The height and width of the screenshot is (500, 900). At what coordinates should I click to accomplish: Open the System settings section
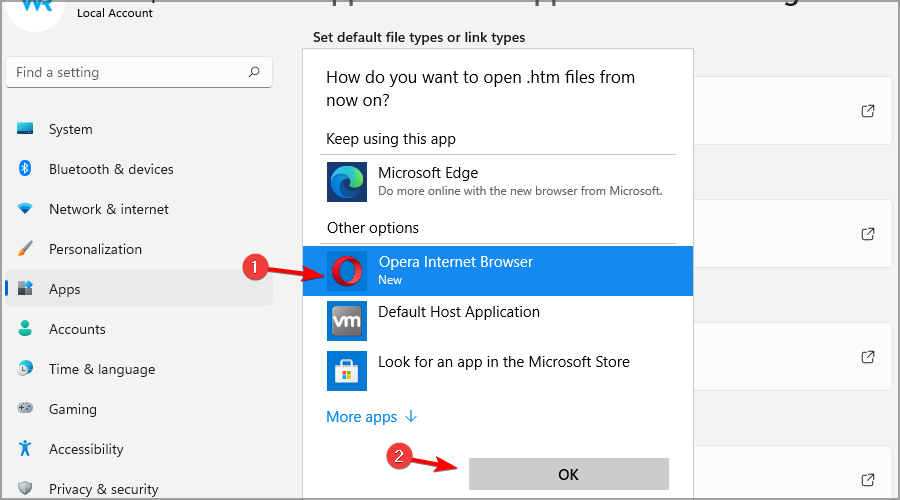pos(70,129)
